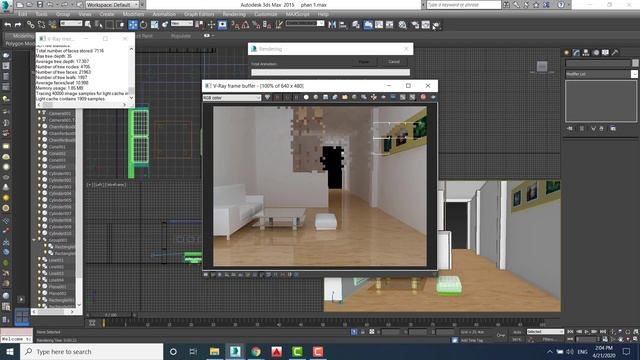This screenshot has width=640, height=360.
Task: Click the ViewCube in the top-right viewport
Action: pos(542,67)
